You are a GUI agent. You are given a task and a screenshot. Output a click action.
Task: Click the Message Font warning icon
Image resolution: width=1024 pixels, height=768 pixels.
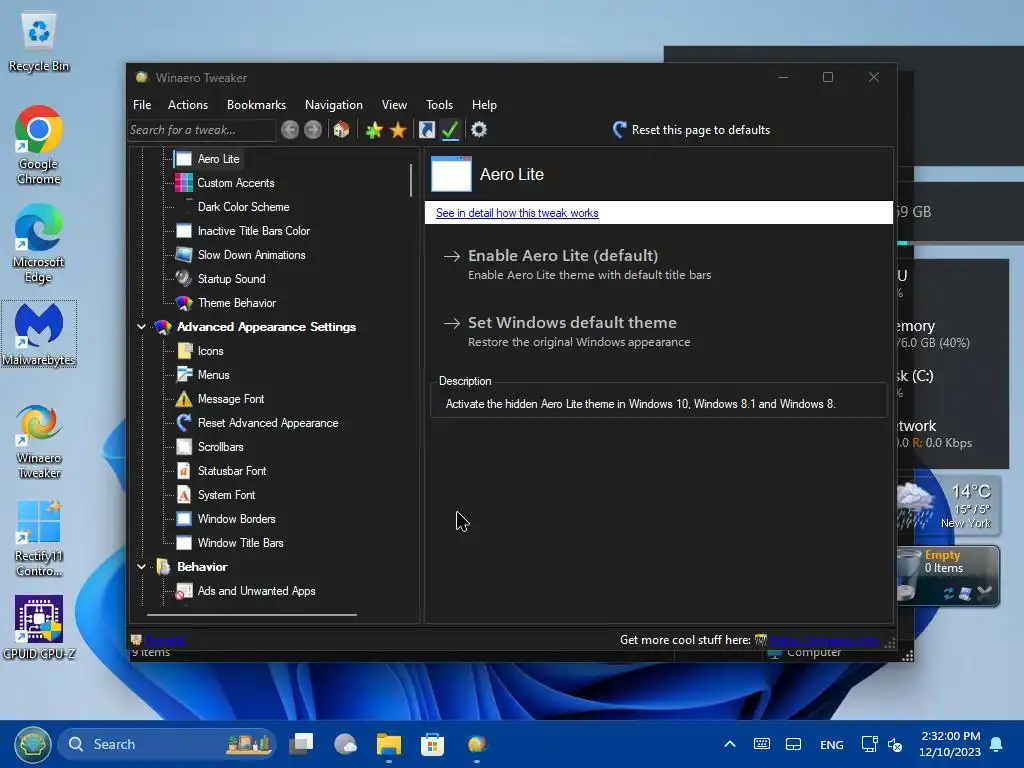184,399
